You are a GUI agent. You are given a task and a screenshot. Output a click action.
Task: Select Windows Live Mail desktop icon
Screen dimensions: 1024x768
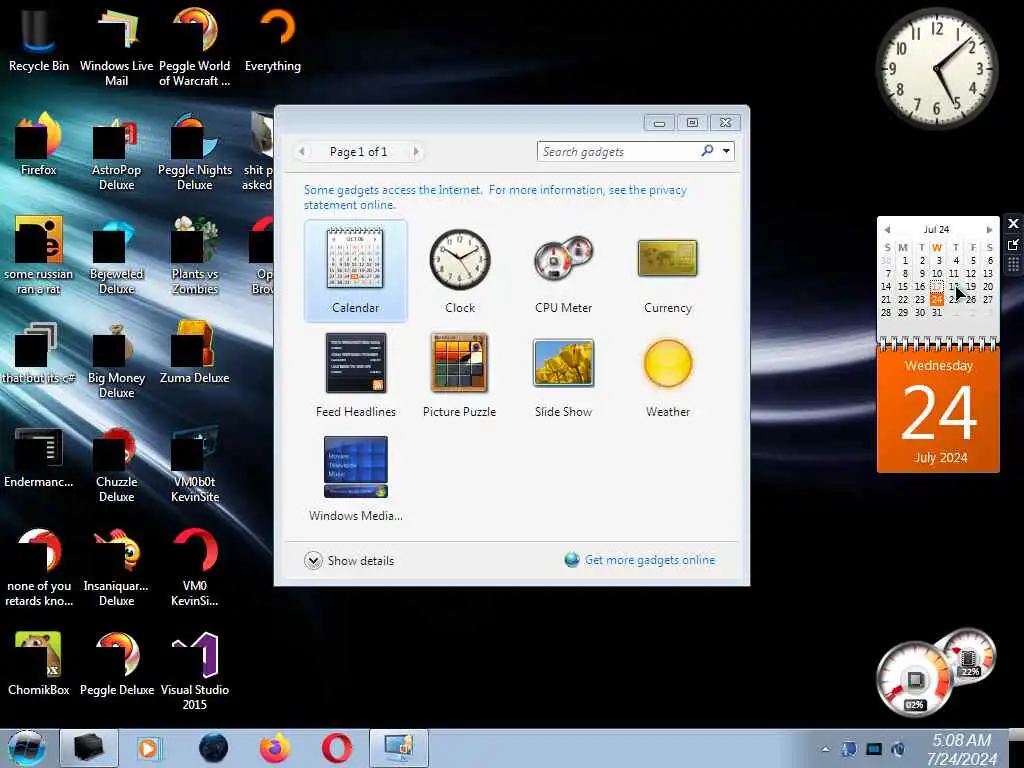click(116, 47)
